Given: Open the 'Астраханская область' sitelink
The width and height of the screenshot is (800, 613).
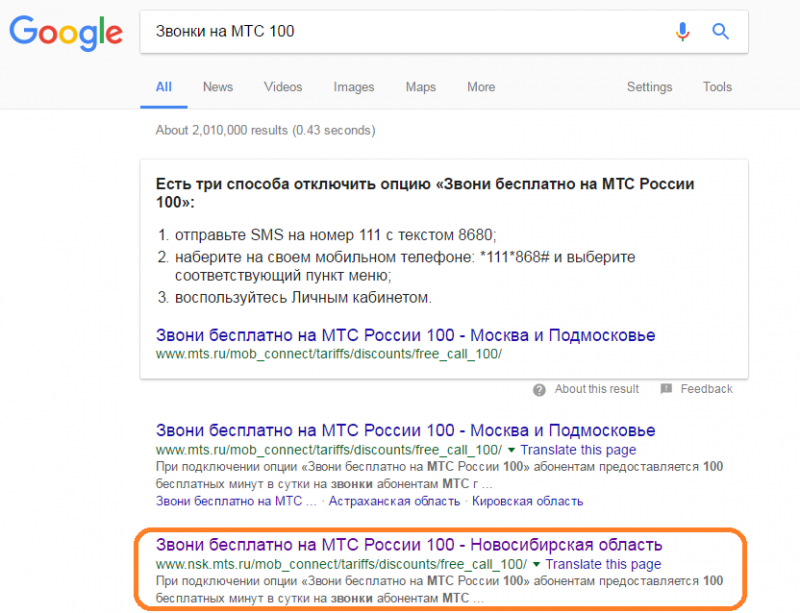Looking at the screenshot, I should click(394, 501).
